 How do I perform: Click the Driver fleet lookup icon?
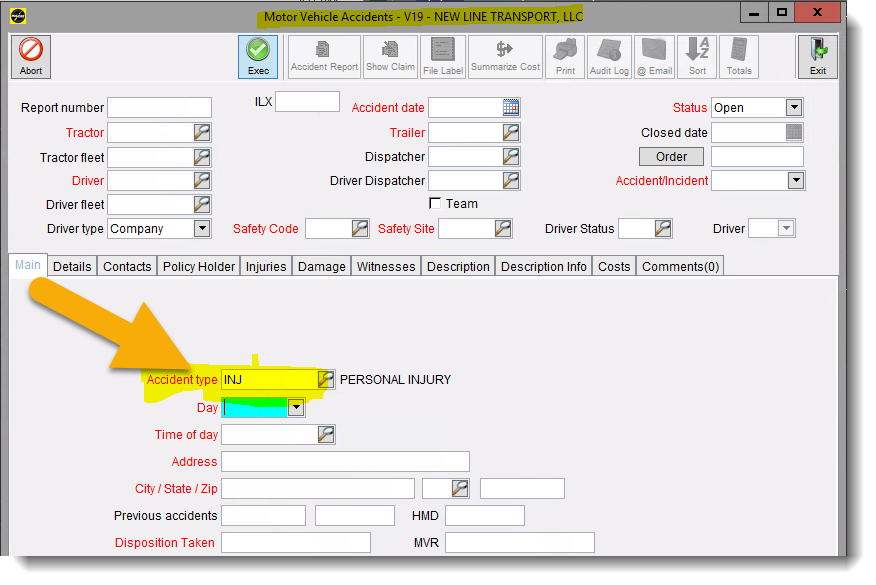click(202, 204)
